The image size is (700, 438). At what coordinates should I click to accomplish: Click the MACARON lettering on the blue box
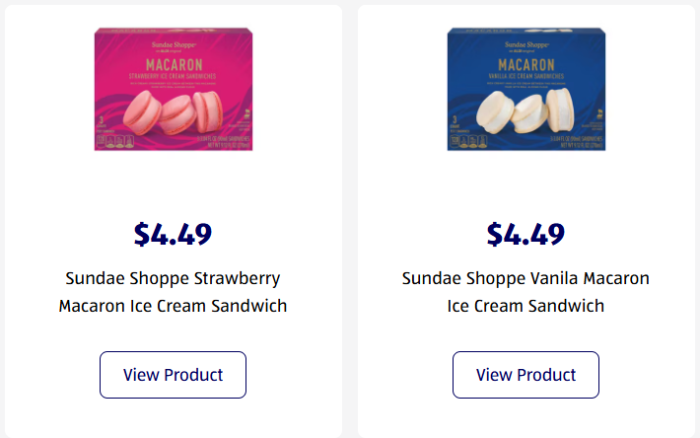(x=525, y=63)
